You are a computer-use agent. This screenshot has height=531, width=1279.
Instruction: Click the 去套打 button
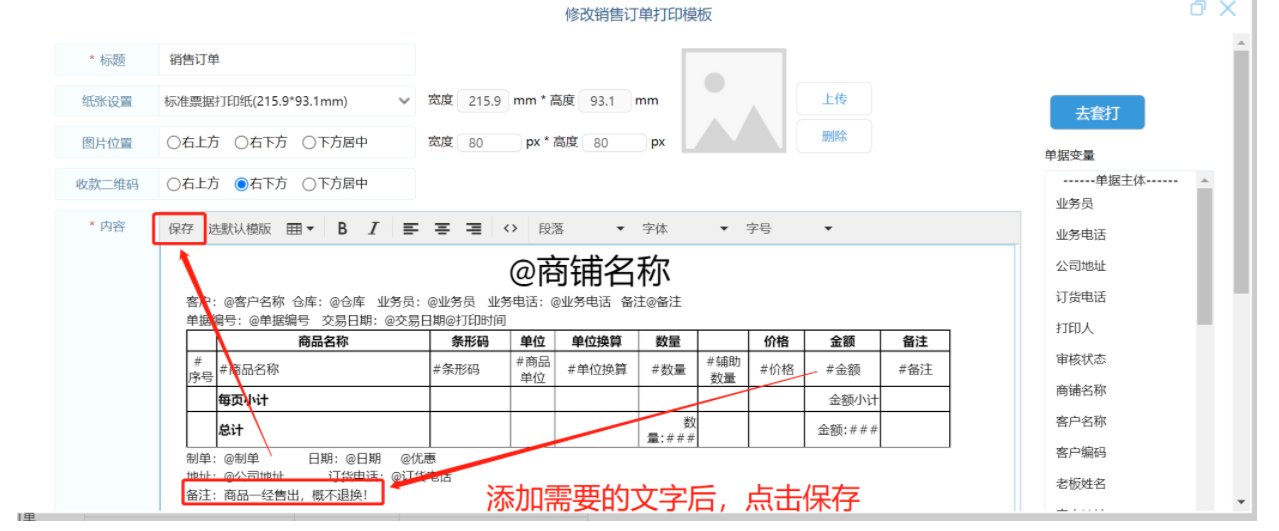(x=1097, y=113)
